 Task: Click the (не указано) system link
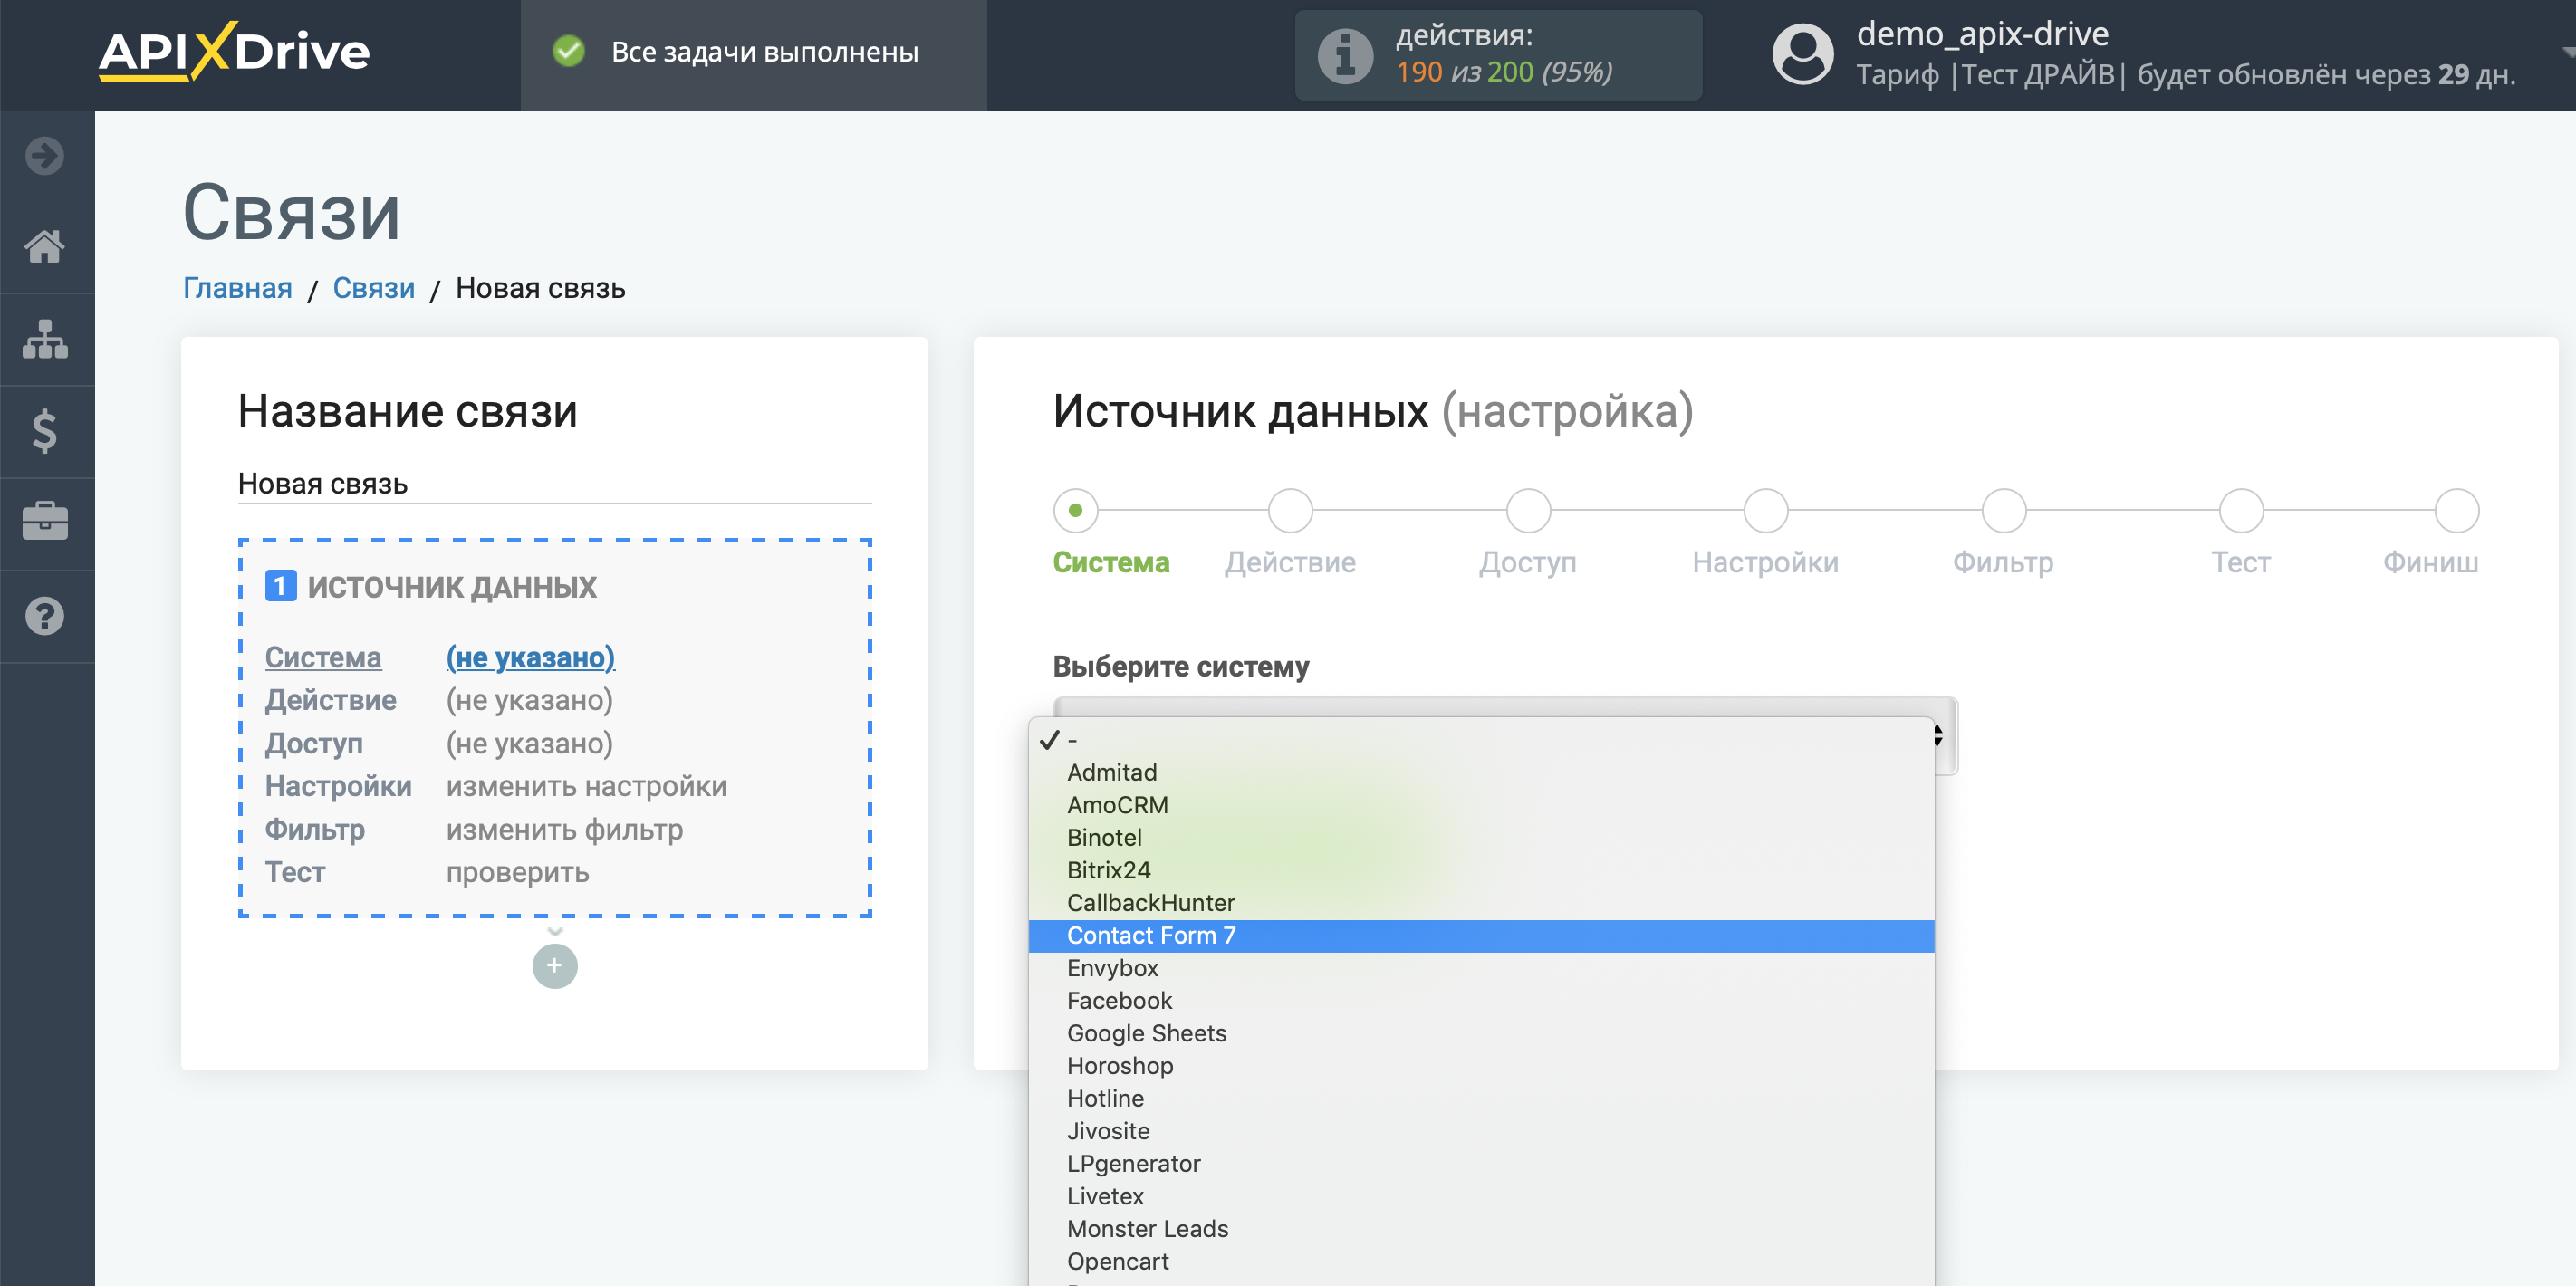pos(530,657)
